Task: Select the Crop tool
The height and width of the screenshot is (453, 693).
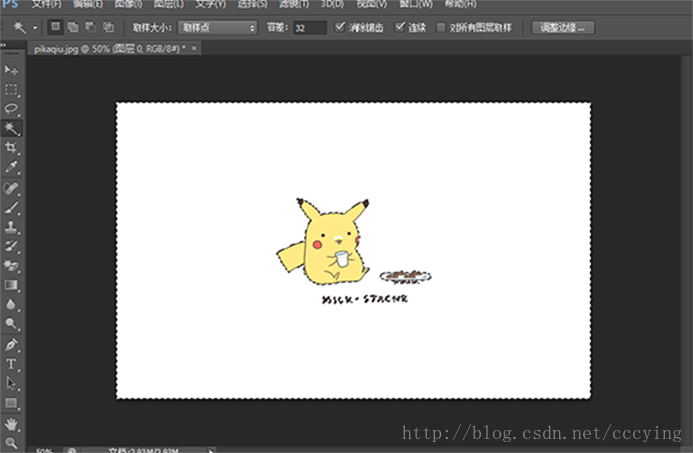Action: 11,148
